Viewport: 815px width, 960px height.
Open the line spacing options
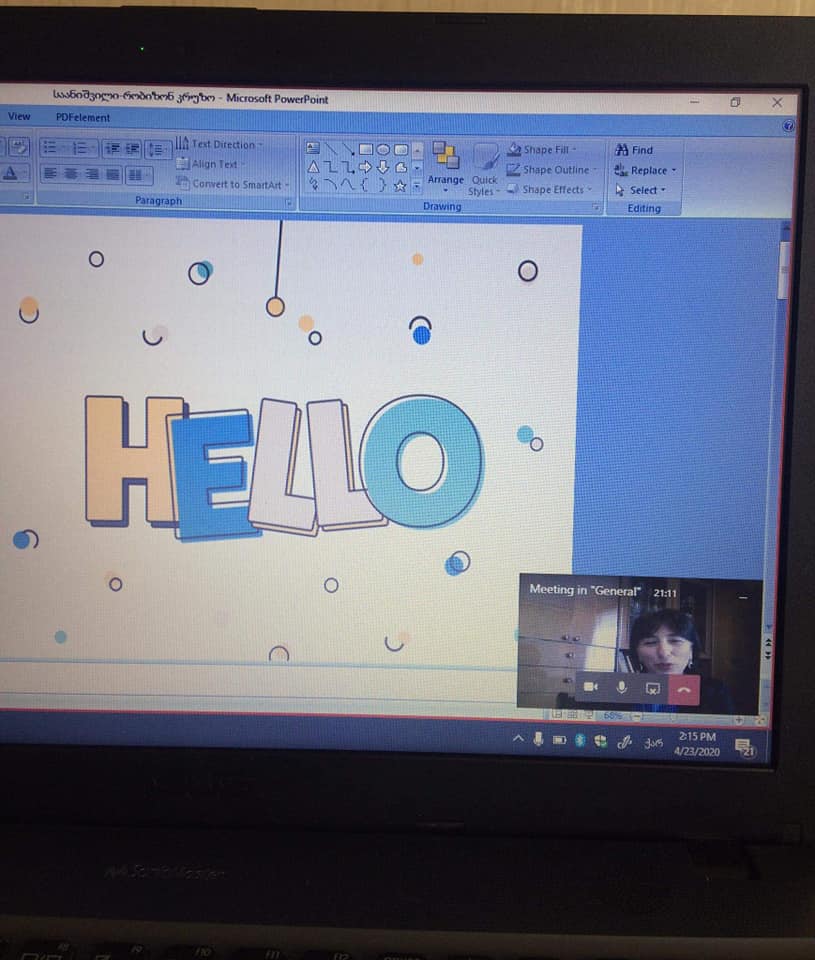(158, 149)
